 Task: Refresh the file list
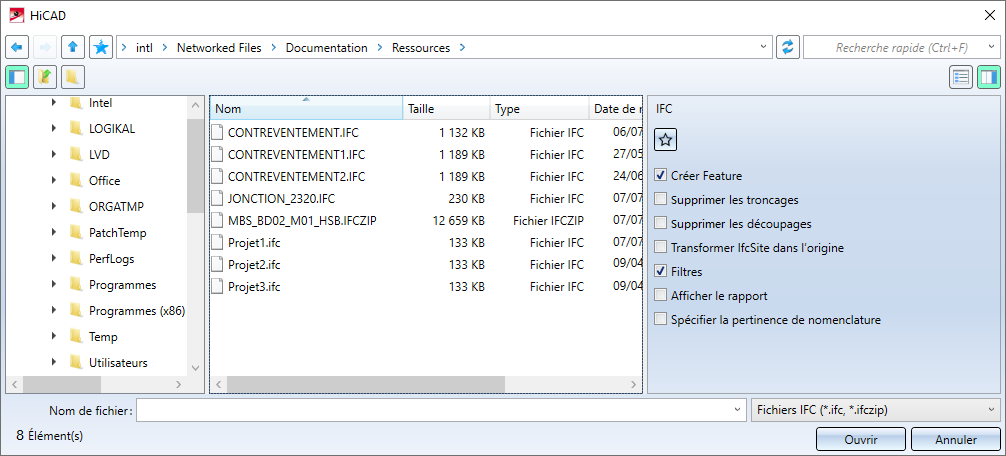(788, 48)
